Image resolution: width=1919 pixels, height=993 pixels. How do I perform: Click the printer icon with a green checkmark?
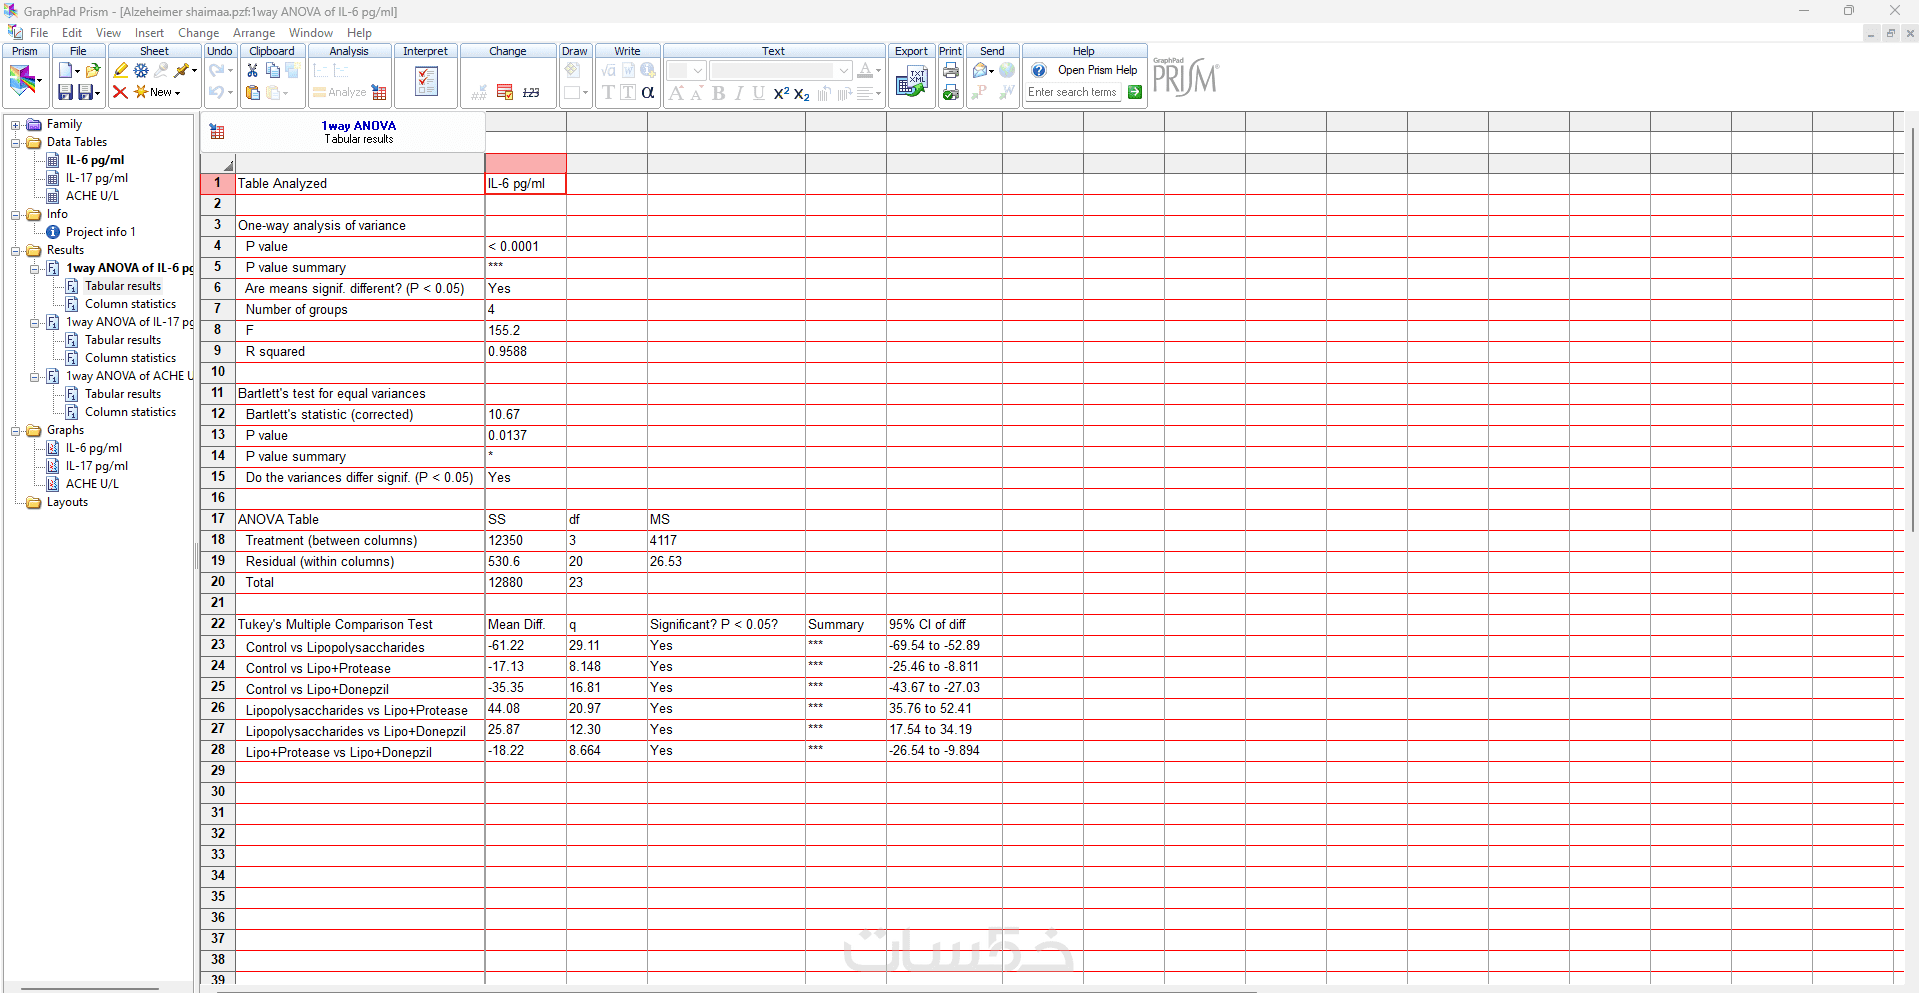click(951, 92)
